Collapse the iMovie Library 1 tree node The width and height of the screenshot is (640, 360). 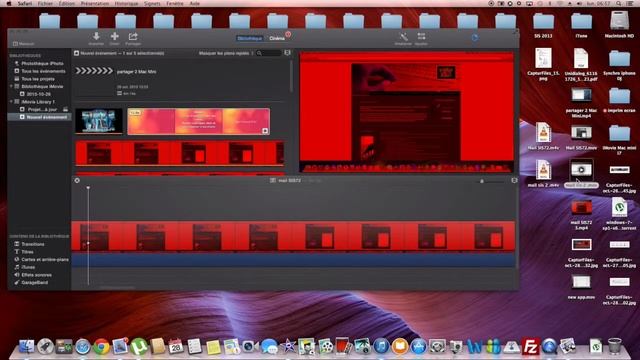[x=11, y=102]
